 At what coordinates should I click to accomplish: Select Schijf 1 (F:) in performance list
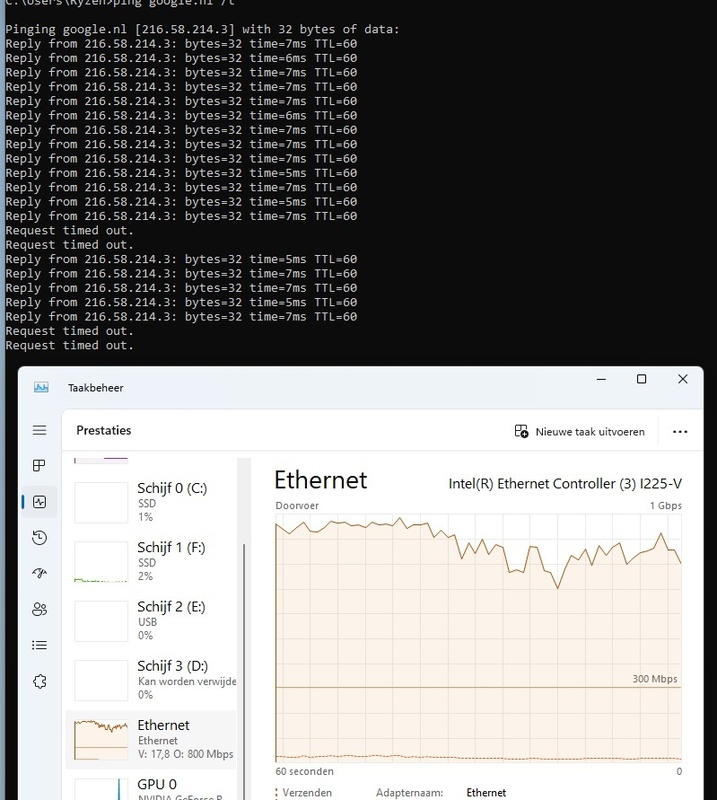(x=152, y=562)
